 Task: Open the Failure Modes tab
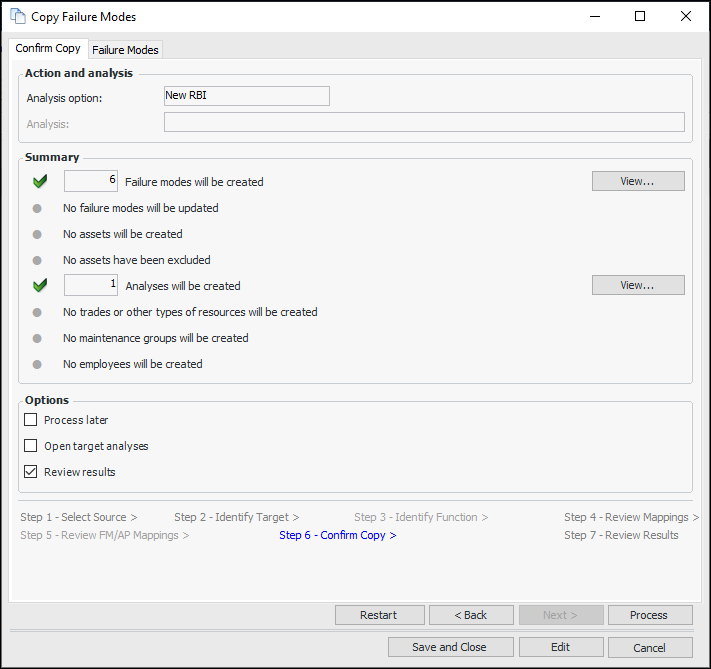(125, 50)
